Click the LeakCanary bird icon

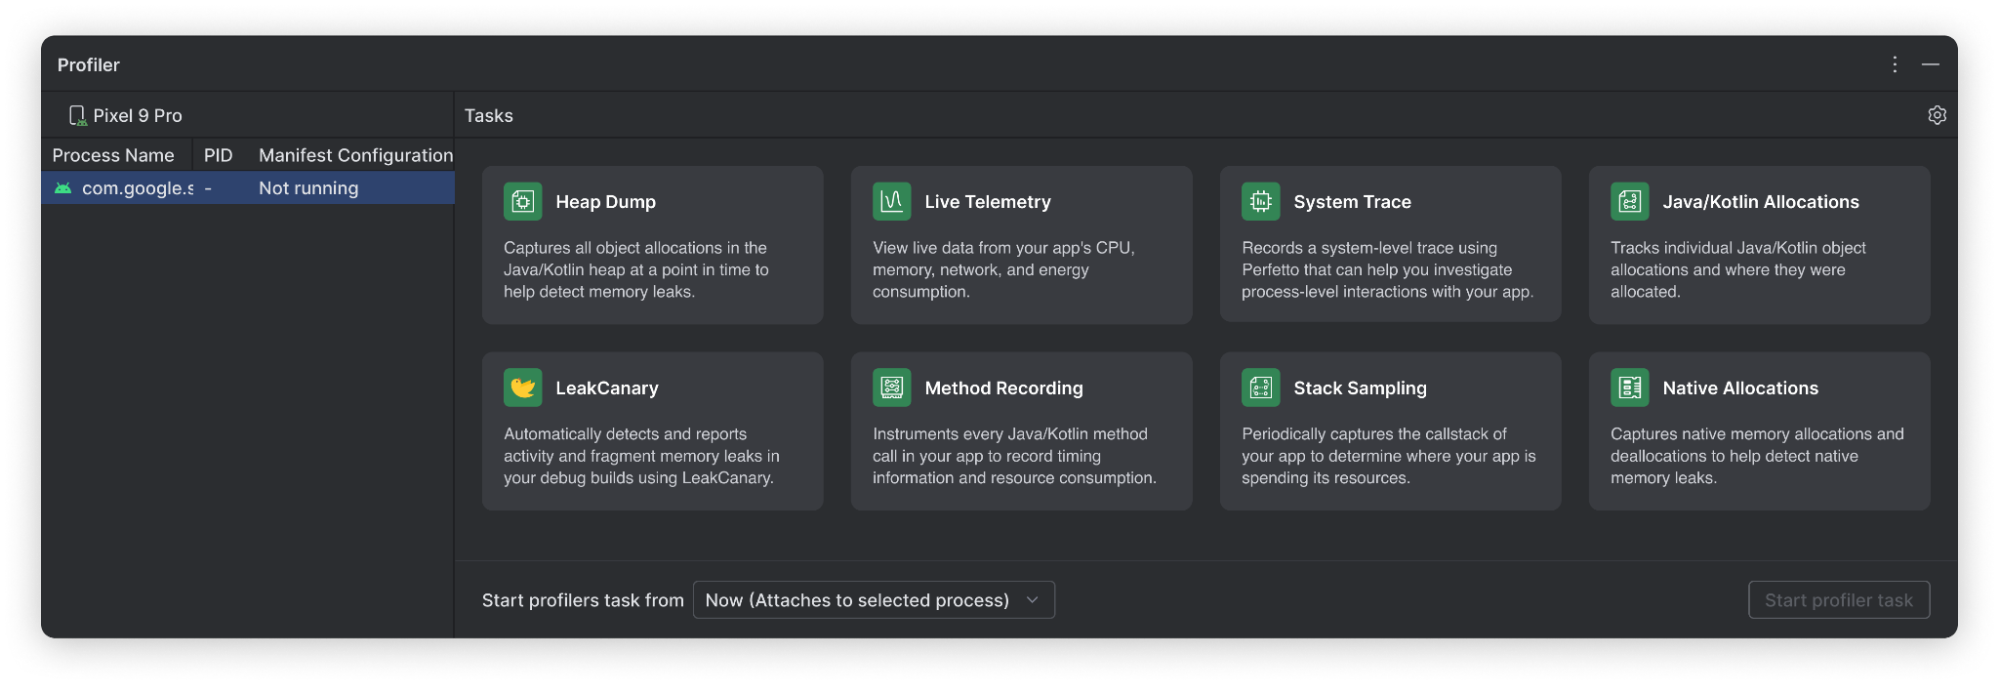pyautogui.click(x=523, y=387)
